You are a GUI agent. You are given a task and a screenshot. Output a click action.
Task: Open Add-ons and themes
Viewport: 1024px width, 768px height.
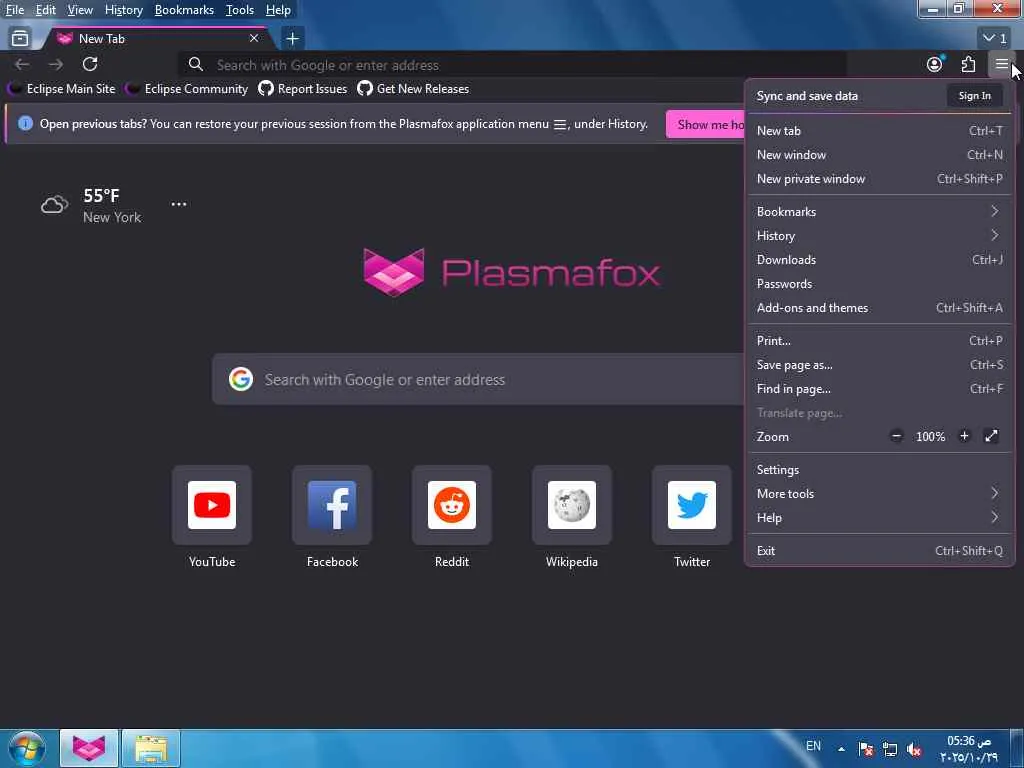coord(879,308)
